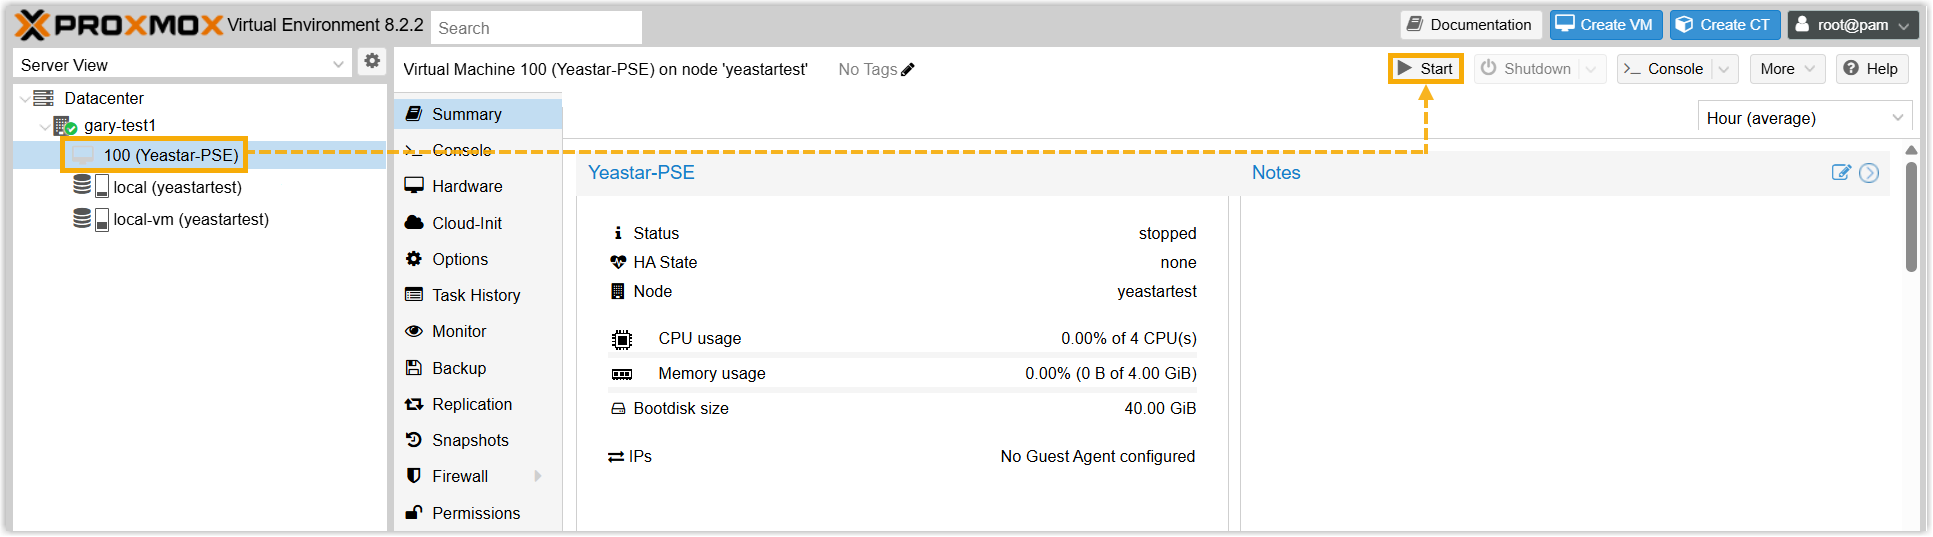Open the Hardware tab
This screenshot has height=537, width=1933.
pos(467,187)
